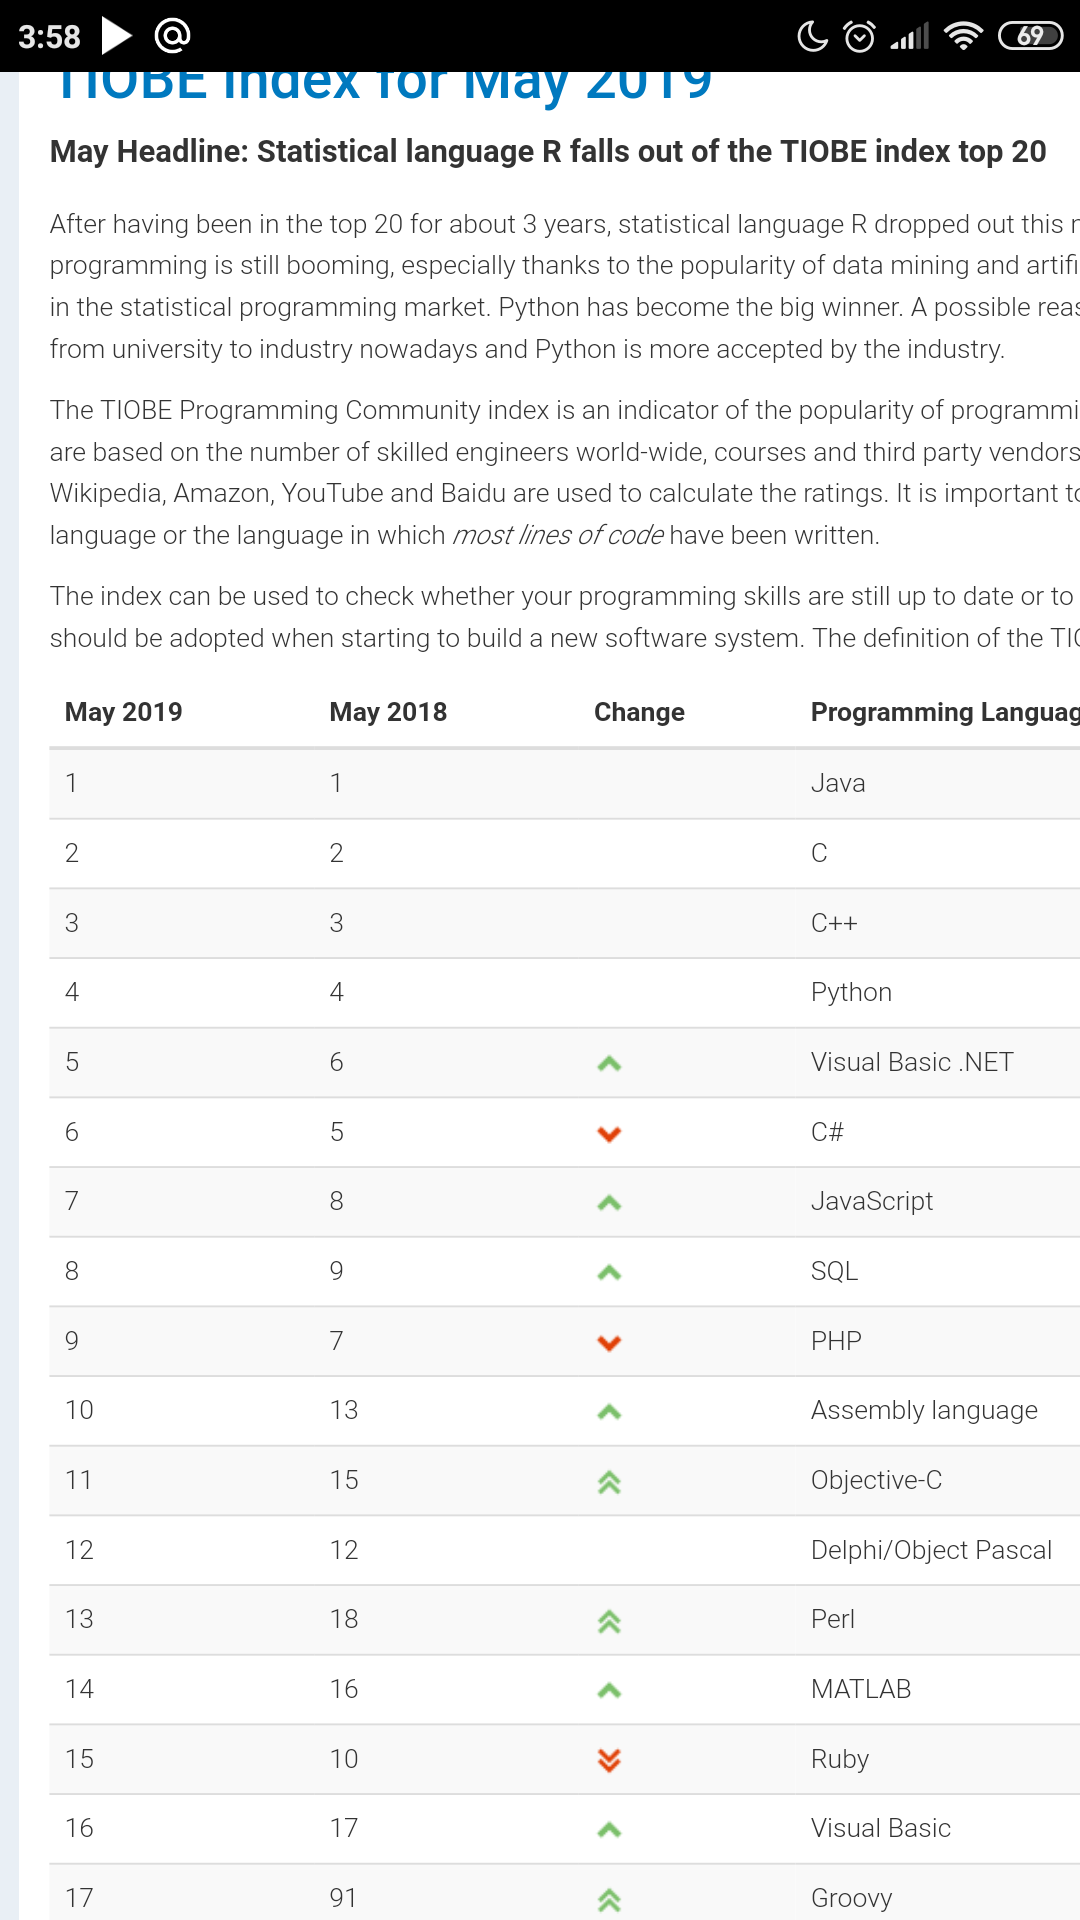1080x1920 pixels.
Task: Click the Python row language name
Action: coord(851,992)
